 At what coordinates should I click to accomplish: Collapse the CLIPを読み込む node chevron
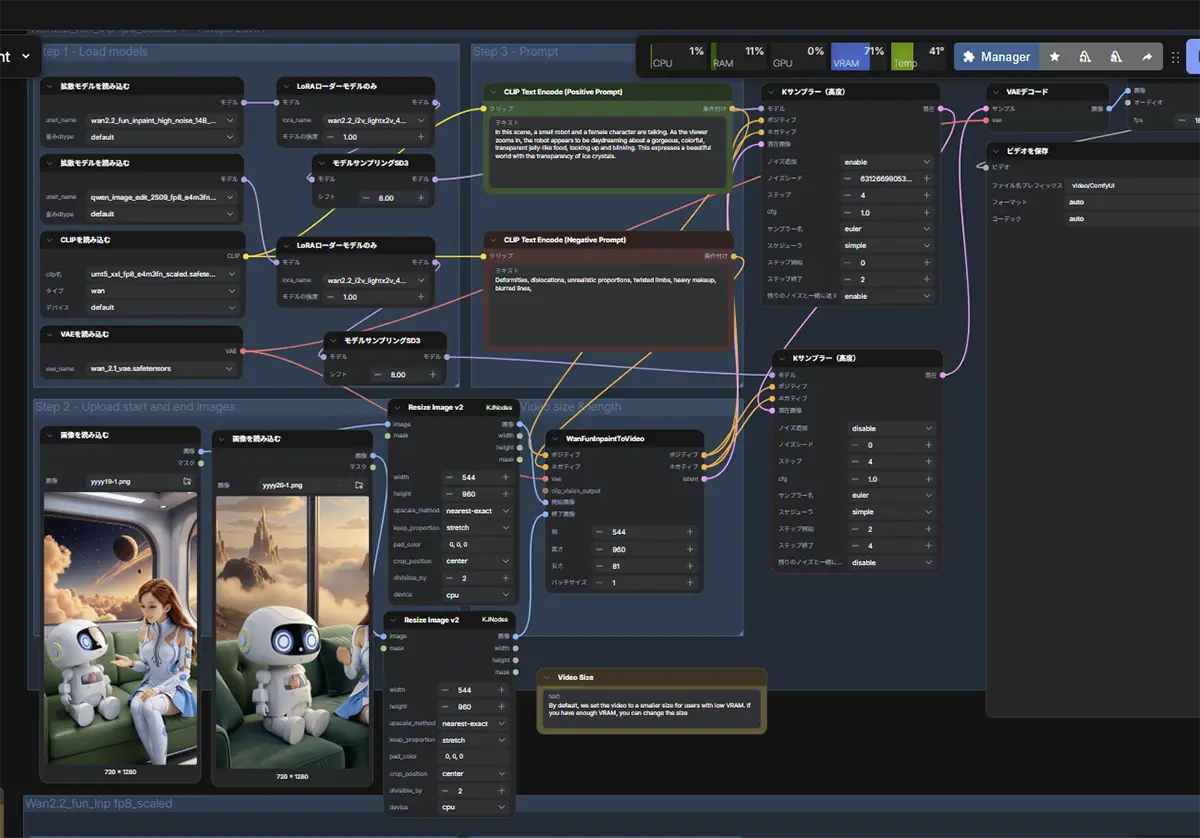point(50,240)
